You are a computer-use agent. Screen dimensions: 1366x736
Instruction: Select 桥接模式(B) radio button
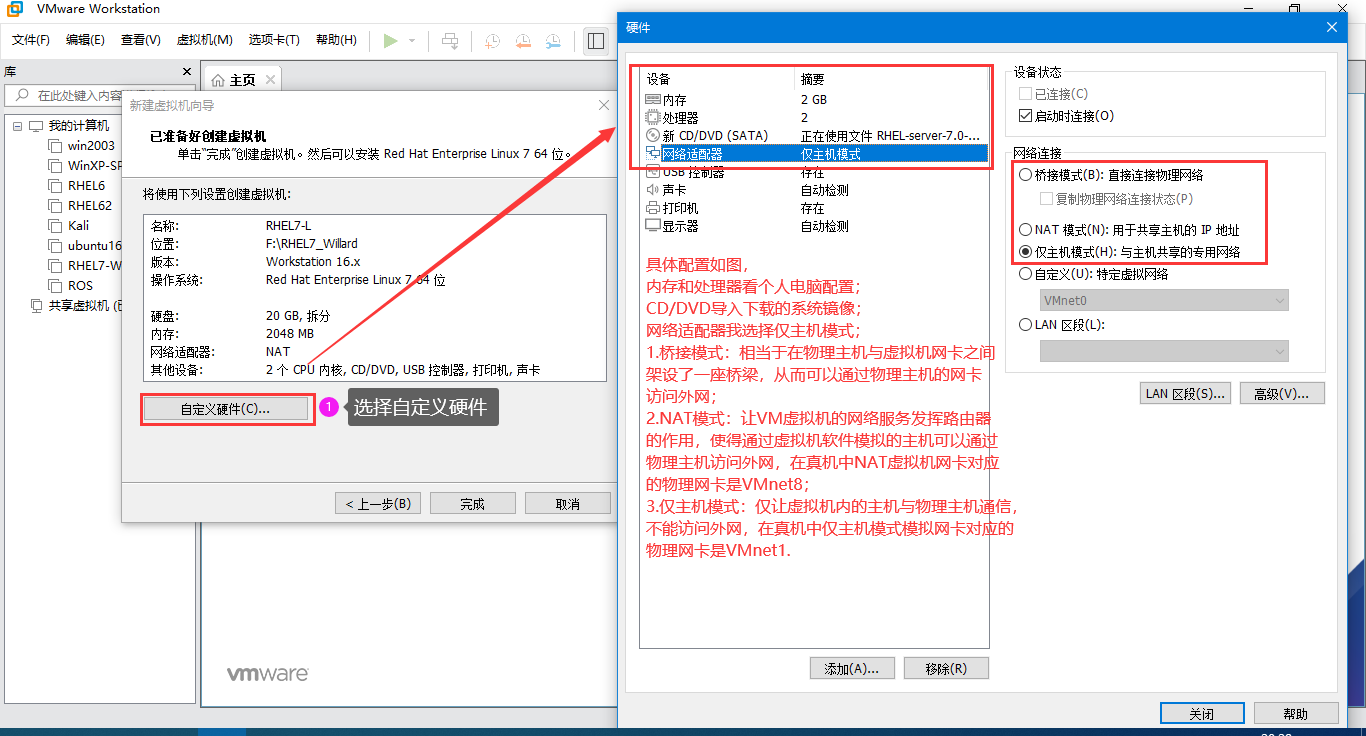1025,175
